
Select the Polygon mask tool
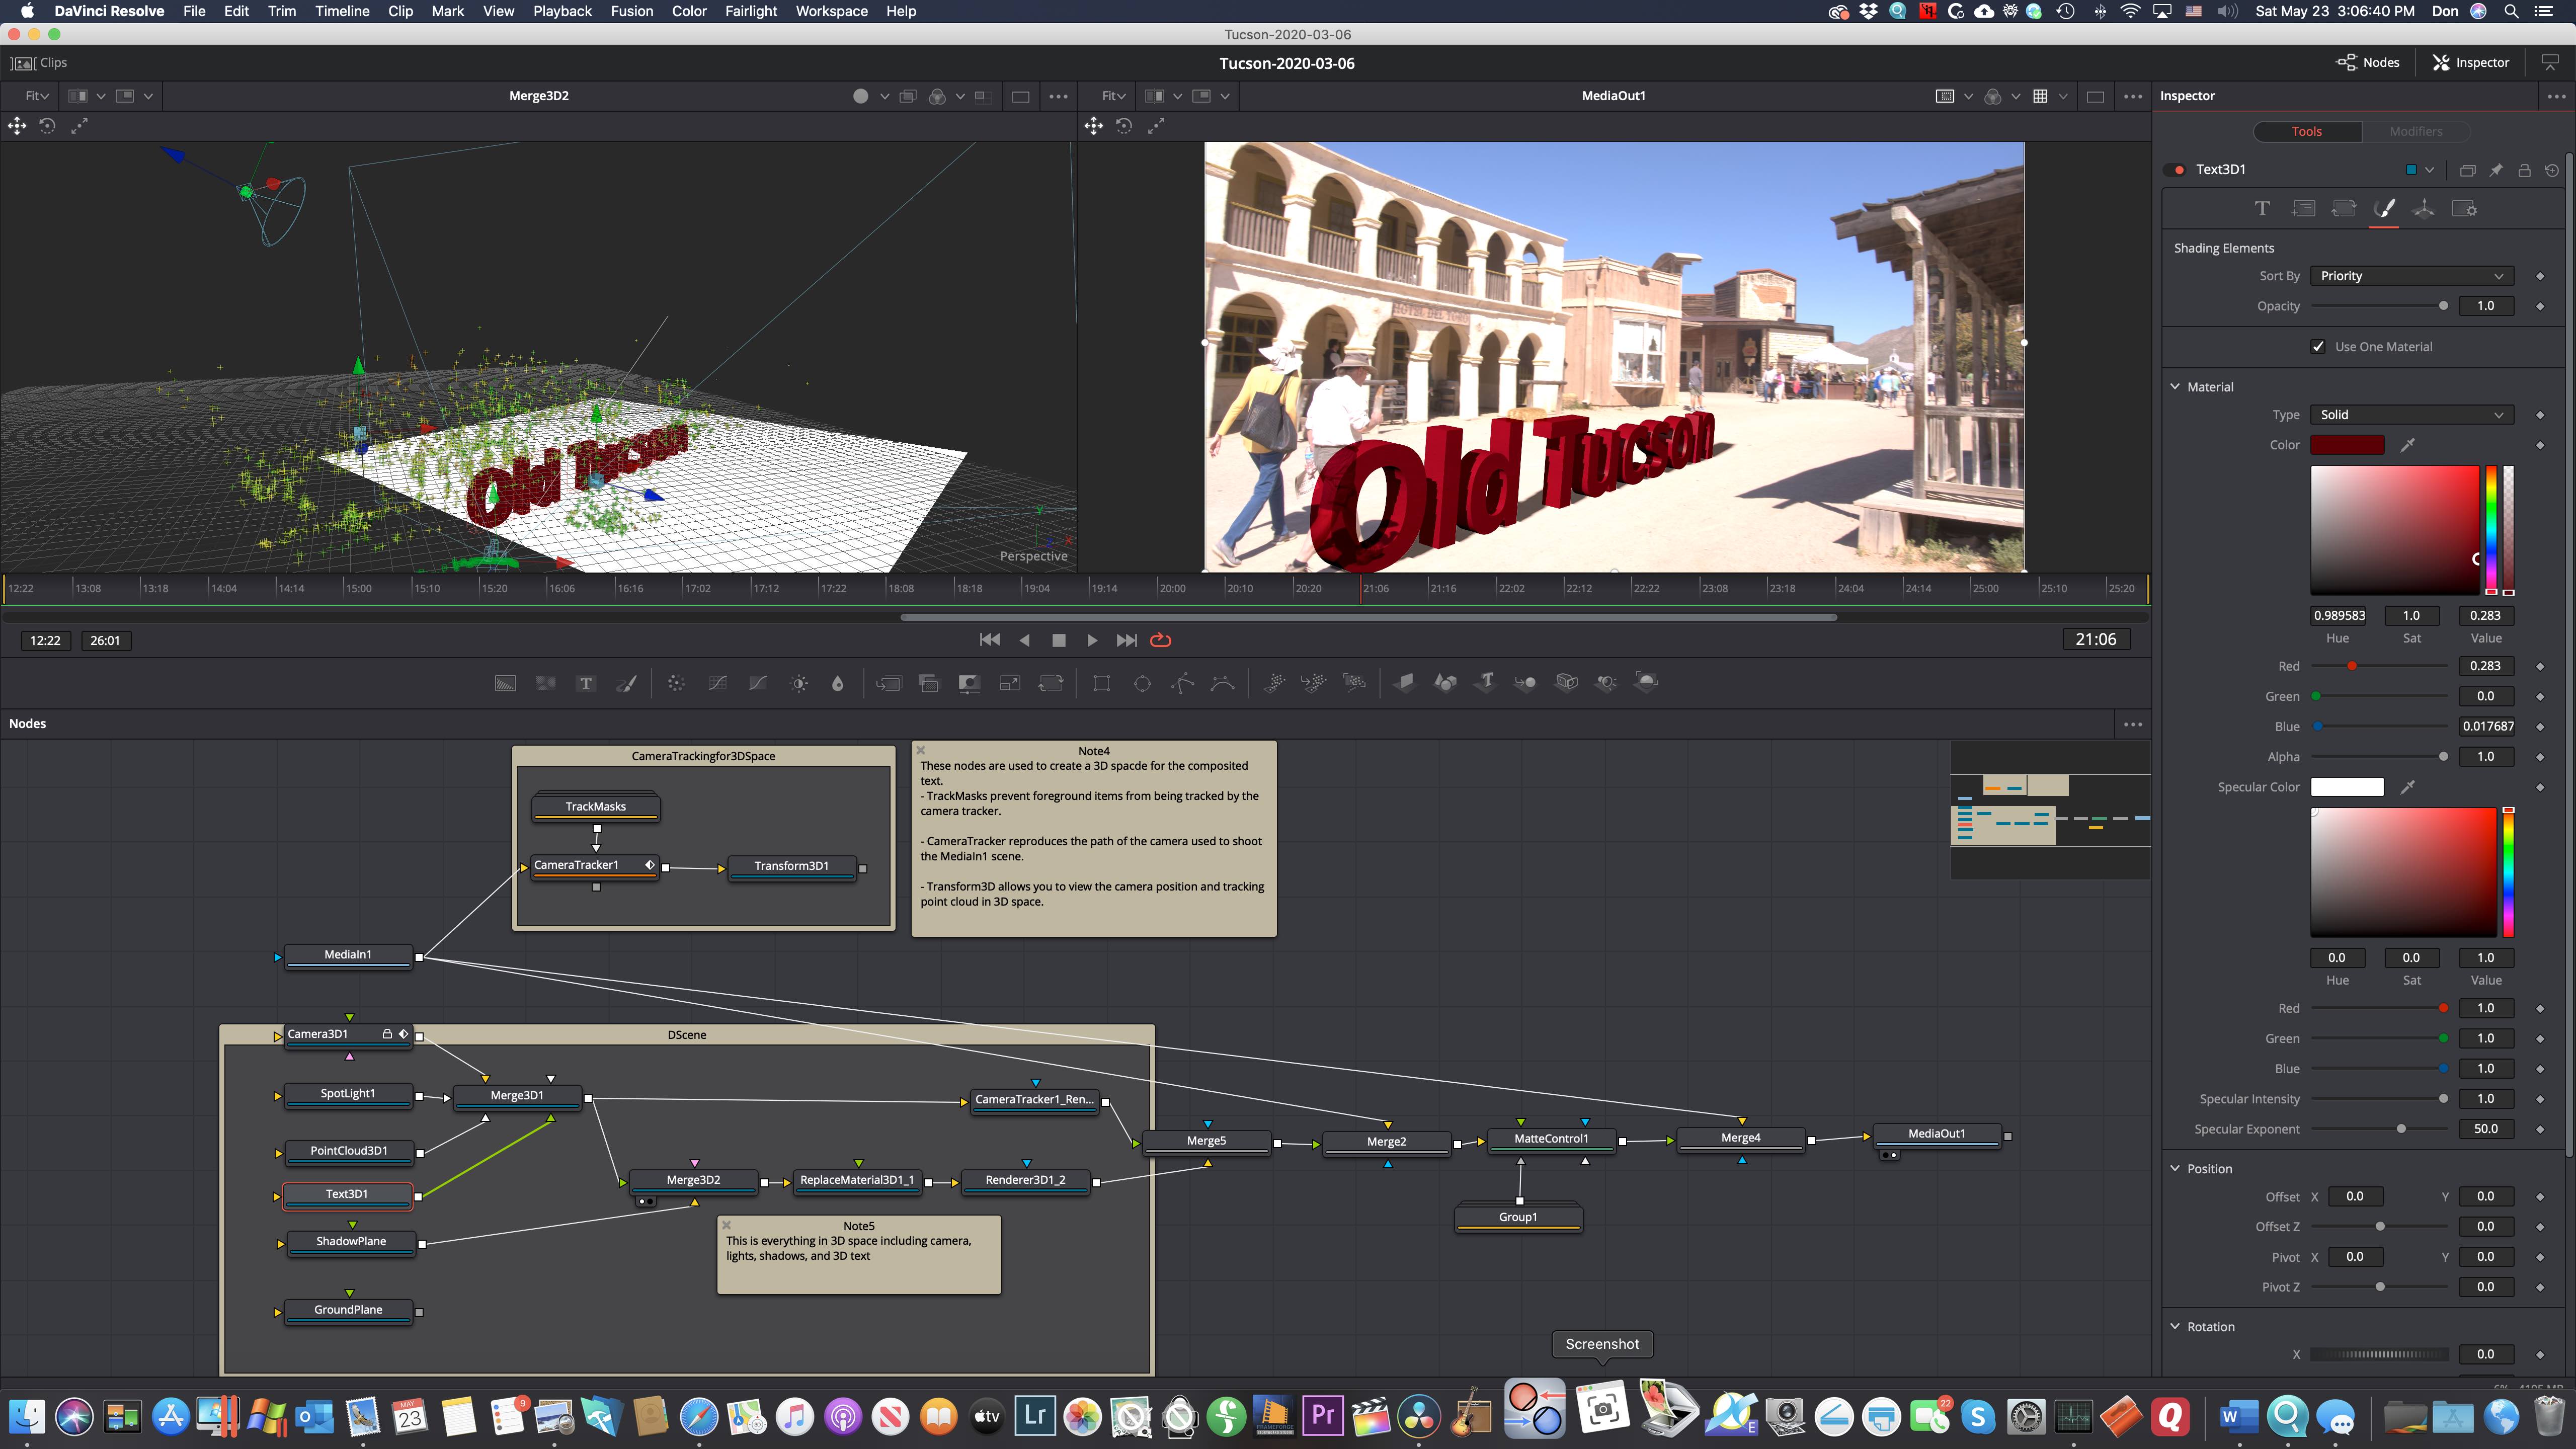[x=1183, y=683]
